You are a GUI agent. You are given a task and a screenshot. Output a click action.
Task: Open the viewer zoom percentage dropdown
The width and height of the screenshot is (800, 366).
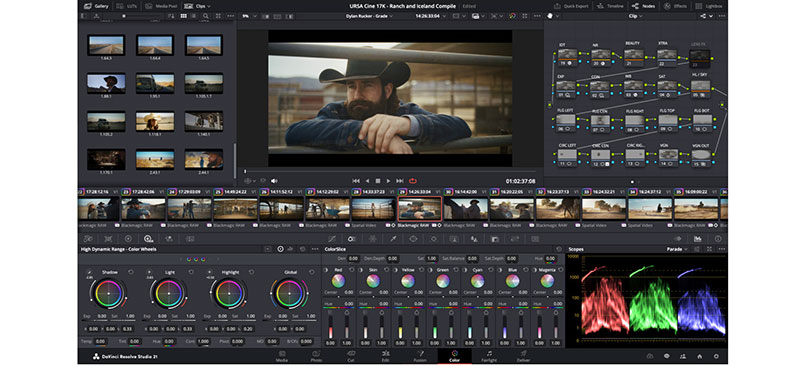[x=248, y=16]
